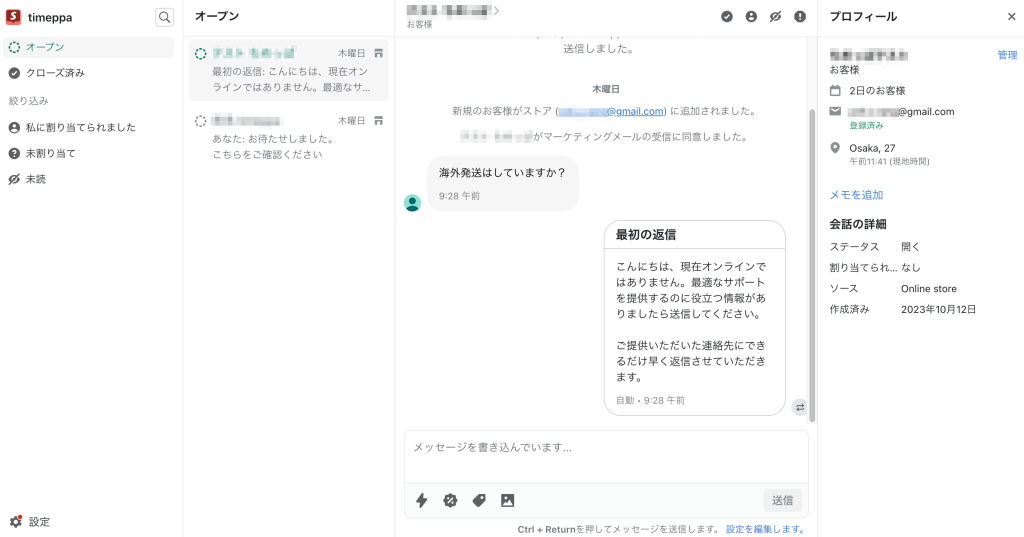Click the メモを追加 link
Image resolution: width=1024 pixels, height=537 pixels.
pyautogui.click(x=856, y=195)
